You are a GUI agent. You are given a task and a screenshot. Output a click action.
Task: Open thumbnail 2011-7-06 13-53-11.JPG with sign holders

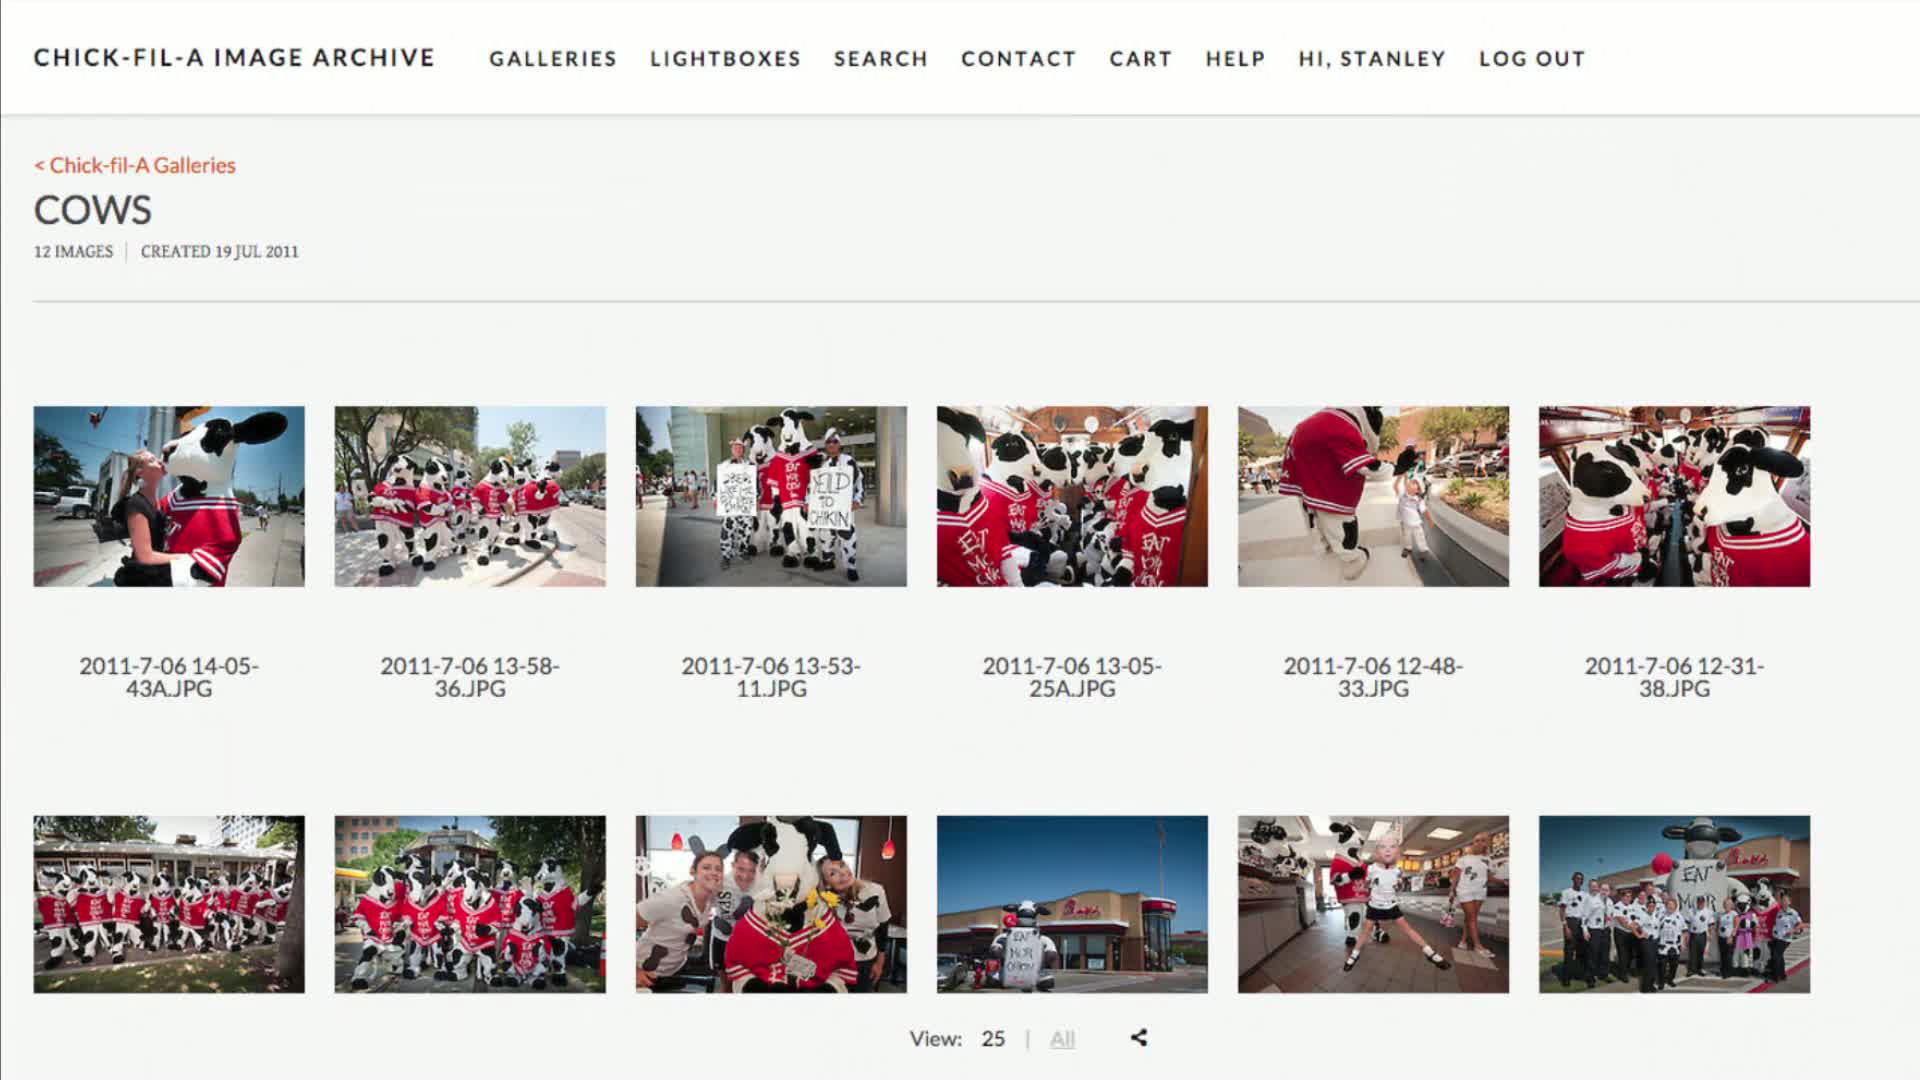[771, 496]
